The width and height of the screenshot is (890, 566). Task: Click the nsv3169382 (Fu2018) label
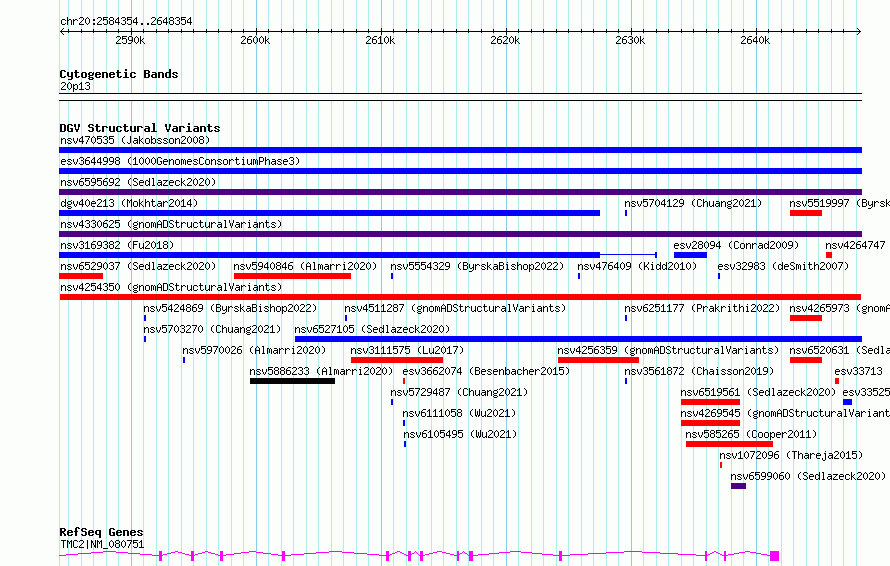point(117,245)
